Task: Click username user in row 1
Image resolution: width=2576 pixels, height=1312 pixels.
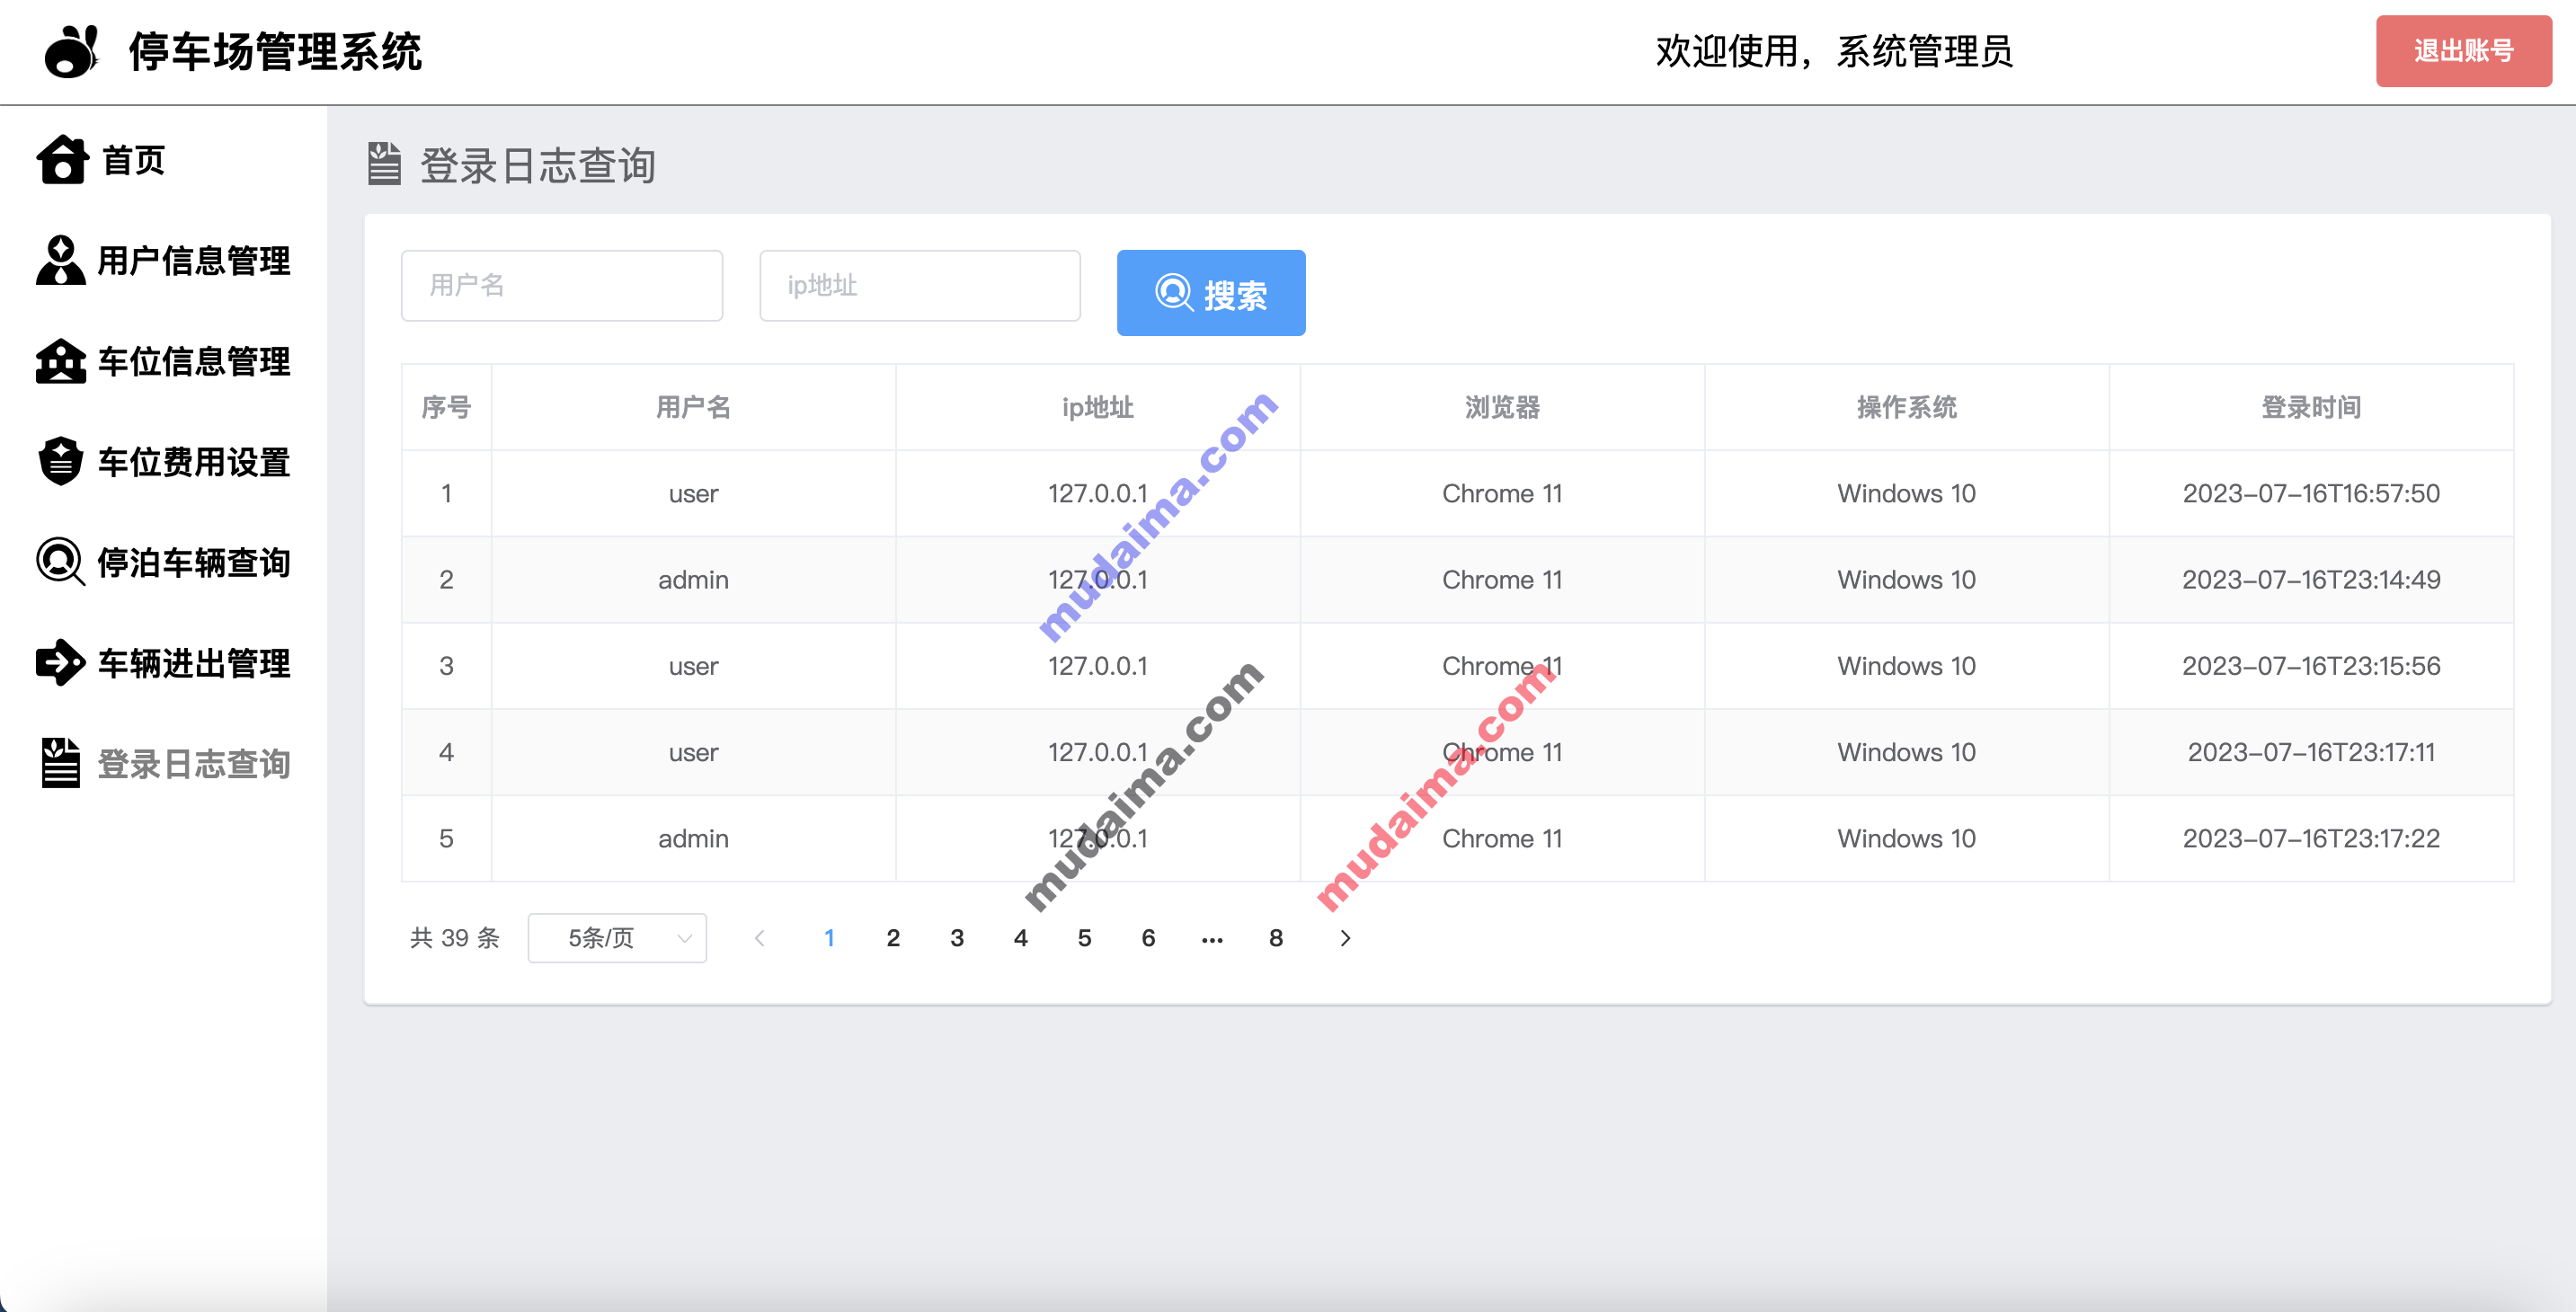Action: 693,493
